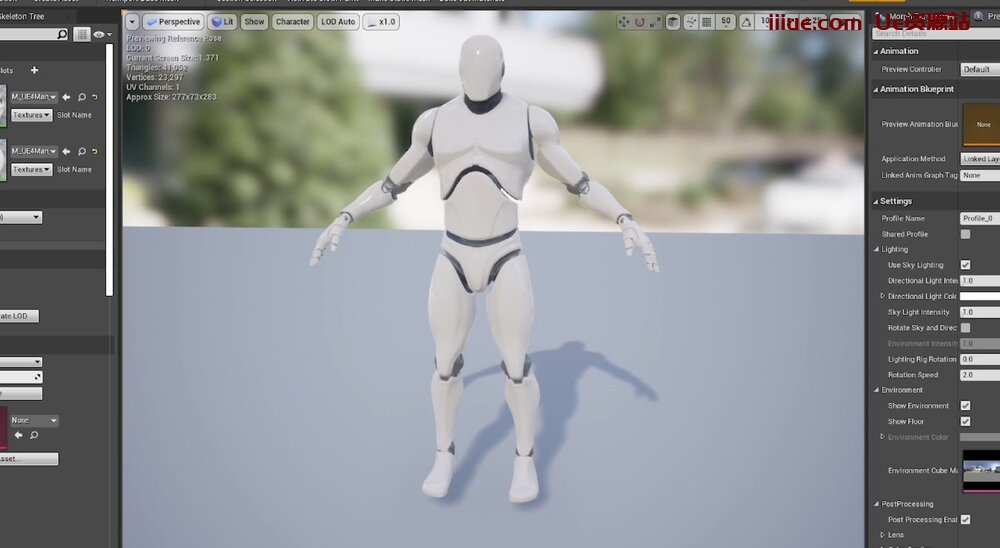Viewport: 1000px width, 548px height.
Task: Click the search magnifier in left panel
Action: [62, 35]
